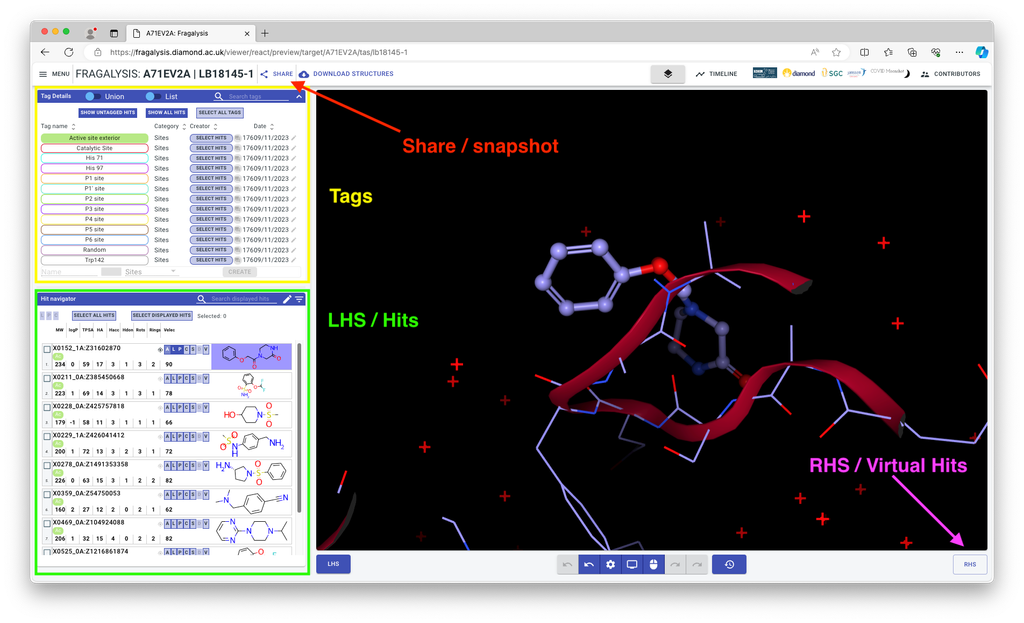Select the Catalytic Site tag
Image resolution: width=1024 pixels, height=623 pixels.
95,148
